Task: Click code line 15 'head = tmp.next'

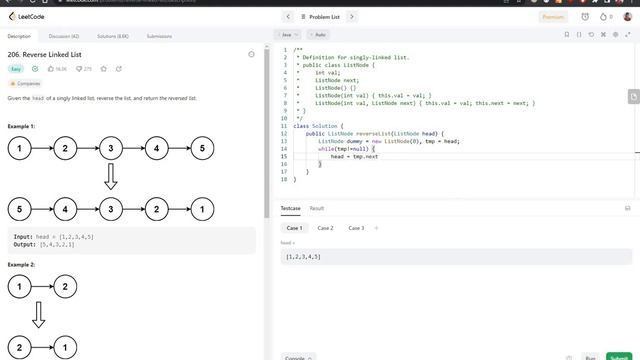Action: [354, 156]
